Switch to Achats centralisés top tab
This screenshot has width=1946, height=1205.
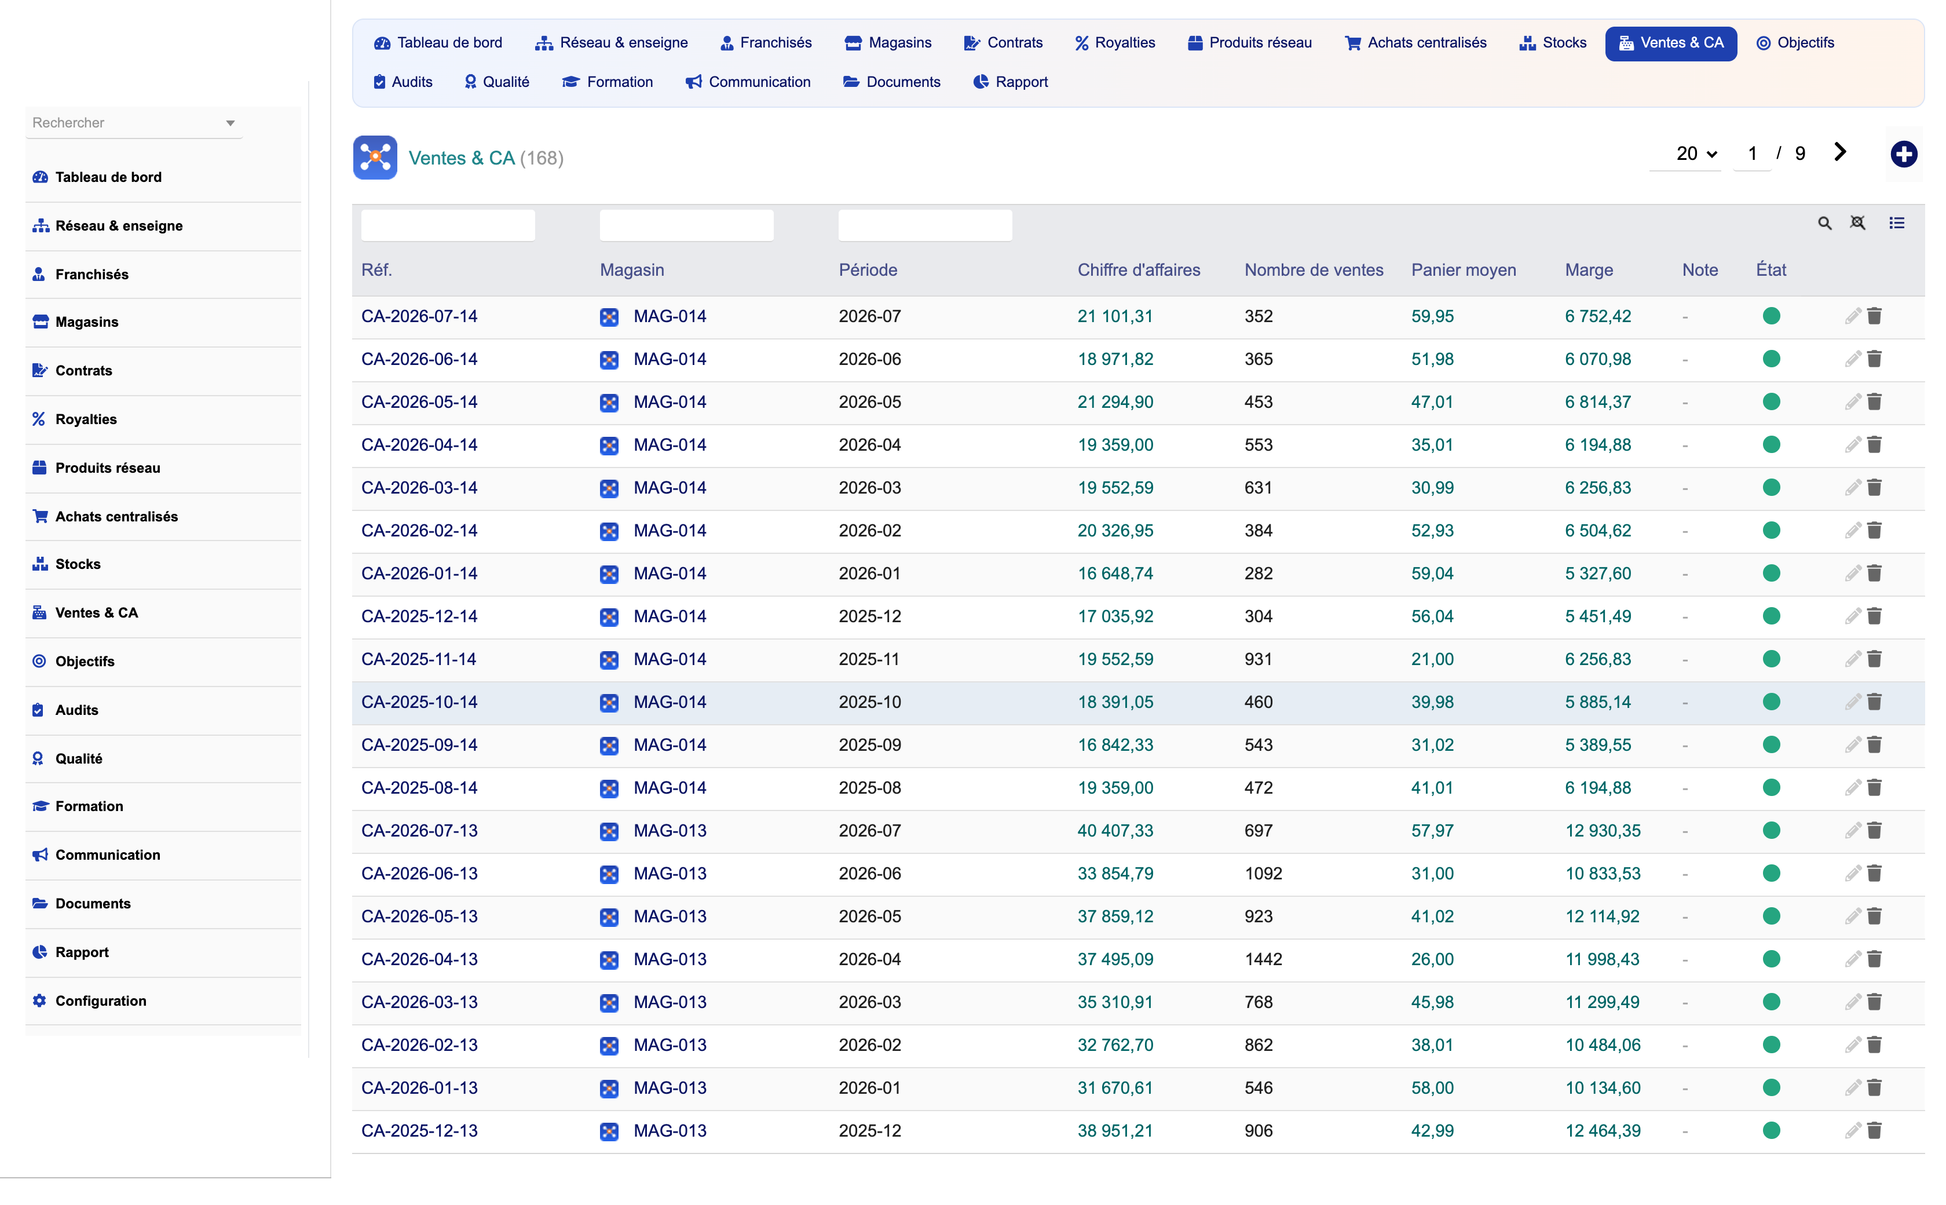[x=1416, y=43]
